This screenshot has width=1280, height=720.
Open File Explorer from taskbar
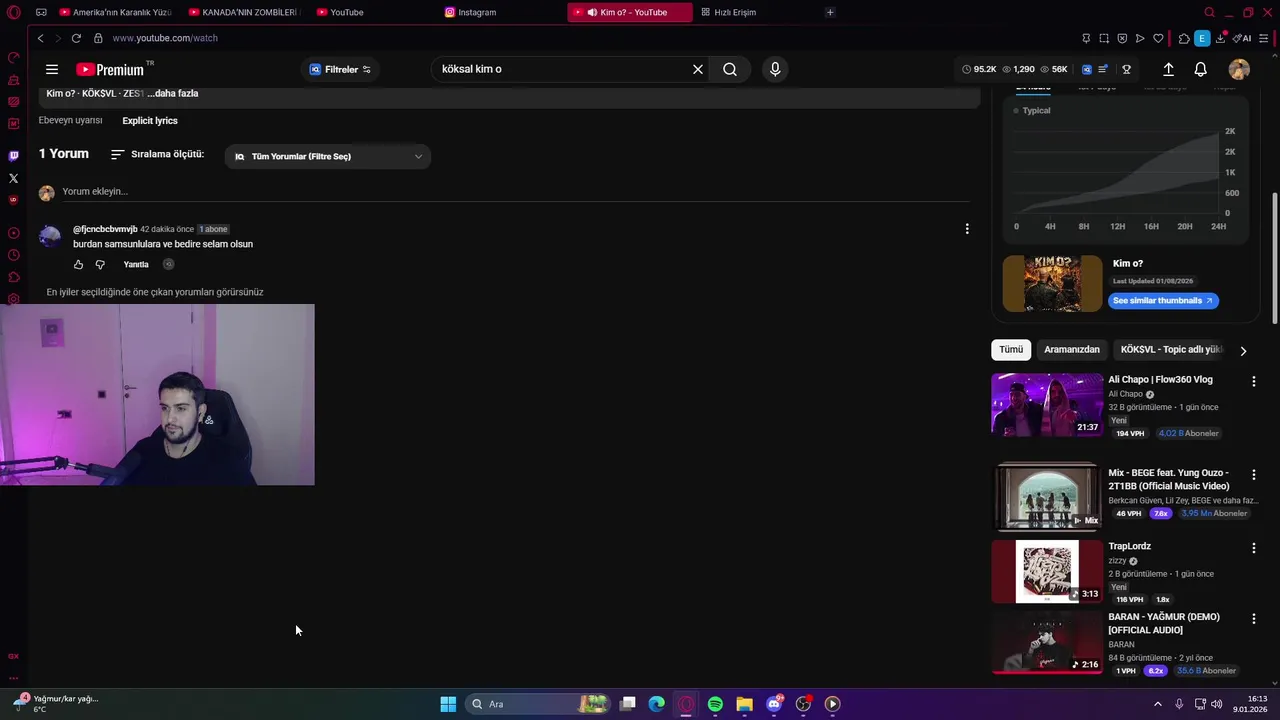[744, 704]
